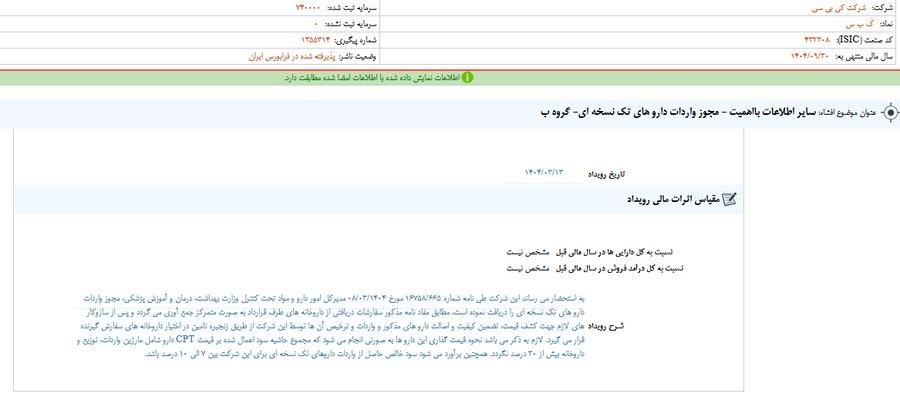
Task: Click registered capital value ۷۴۰۰۰۰
Action: click(308, 8)
